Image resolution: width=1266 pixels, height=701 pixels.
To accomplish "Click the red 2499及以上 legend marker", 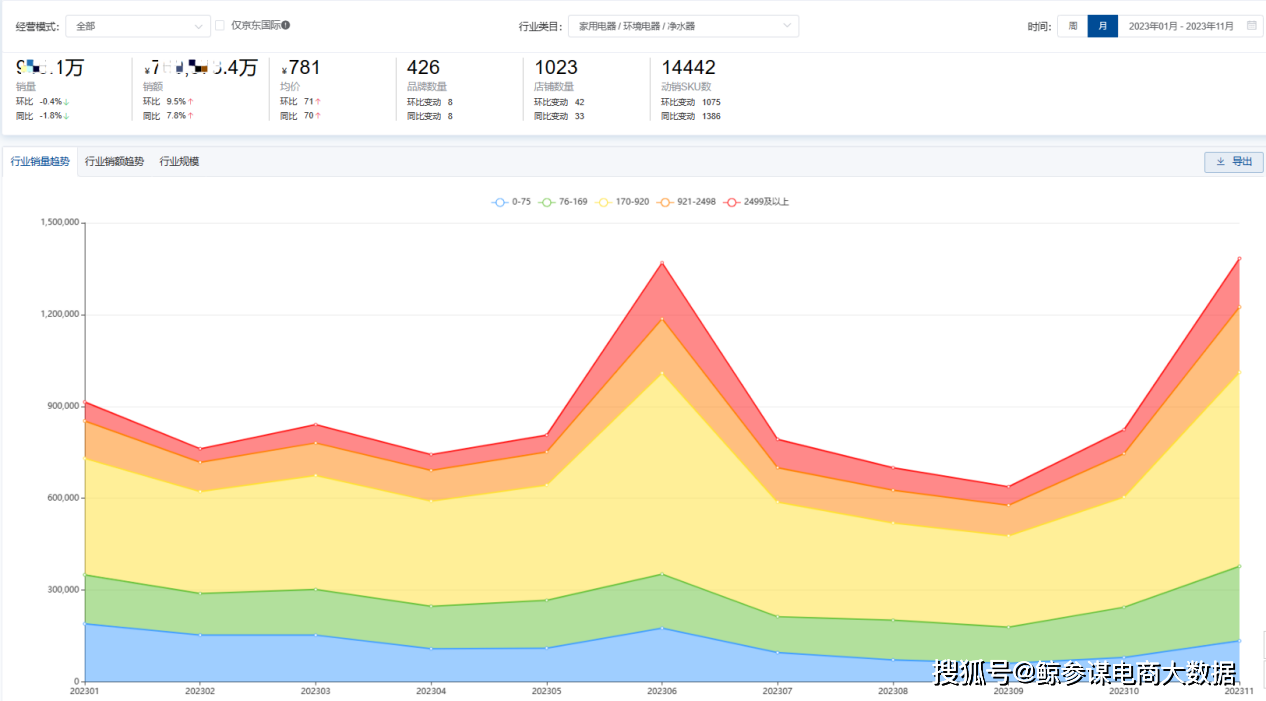I will (x=732, y=202).
